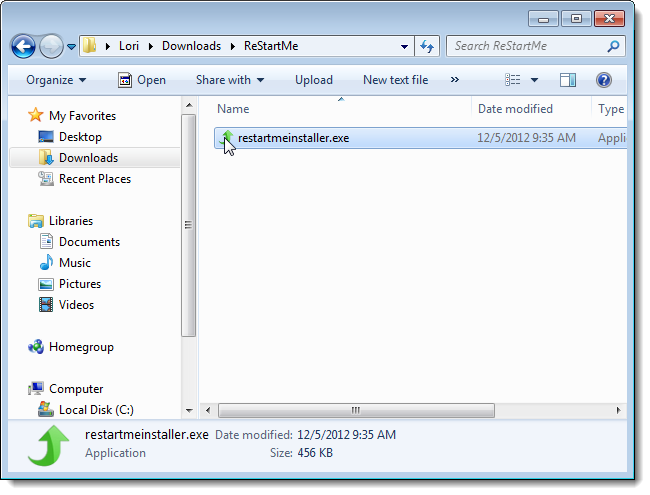Viewport: 650px width, 495px height.
Task: Click the folder icon in the address bar
Action: point(89,45)
